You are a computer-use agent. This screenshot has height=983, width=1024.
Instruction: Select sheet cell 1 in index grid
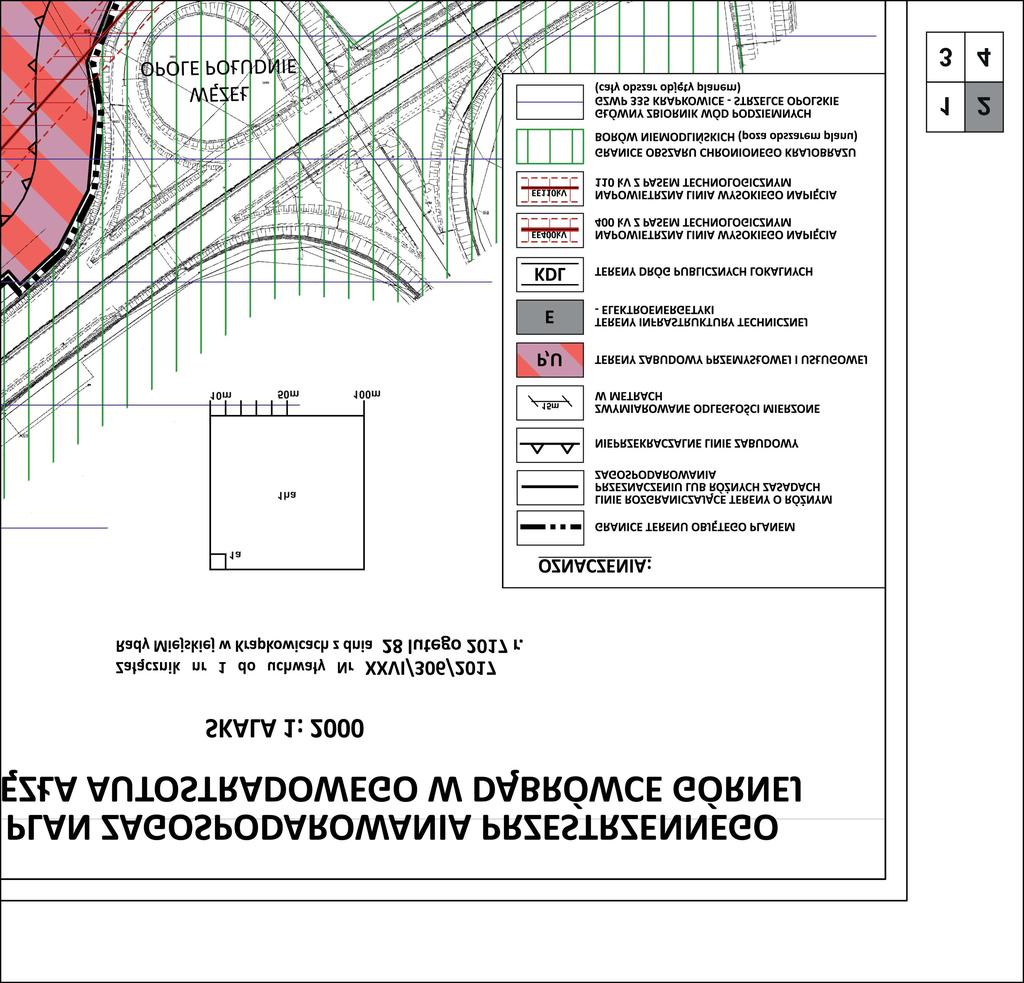tap(946, 107)
